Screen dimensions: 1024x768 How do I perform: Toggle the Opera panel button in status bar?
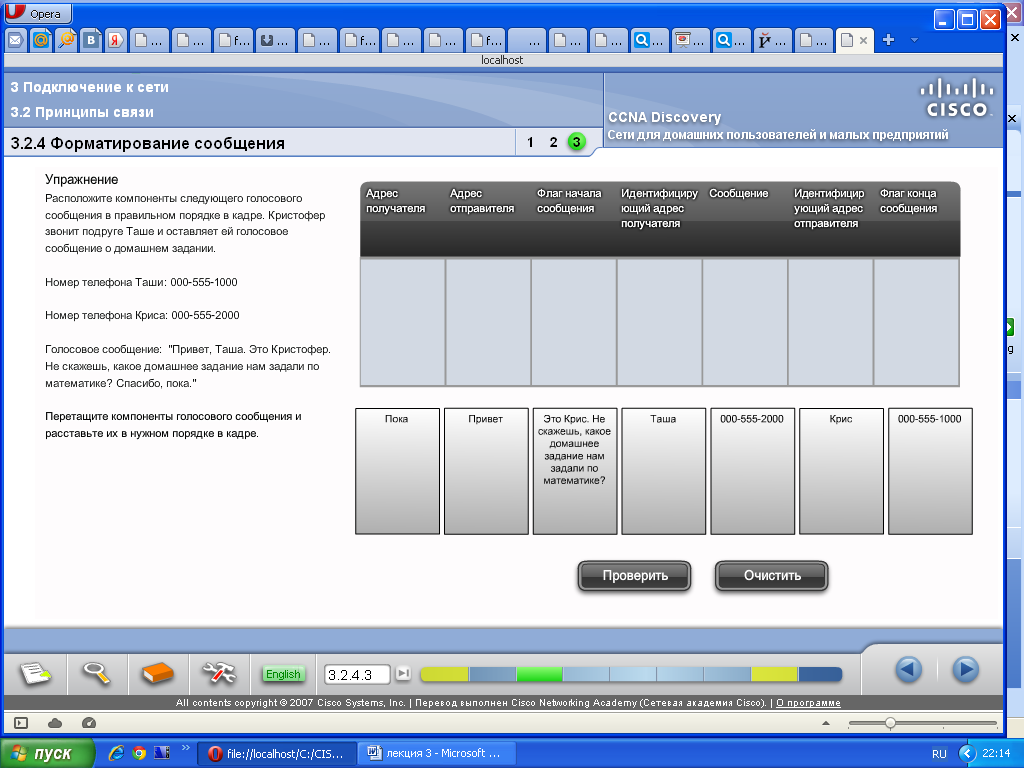coord(21,723)
